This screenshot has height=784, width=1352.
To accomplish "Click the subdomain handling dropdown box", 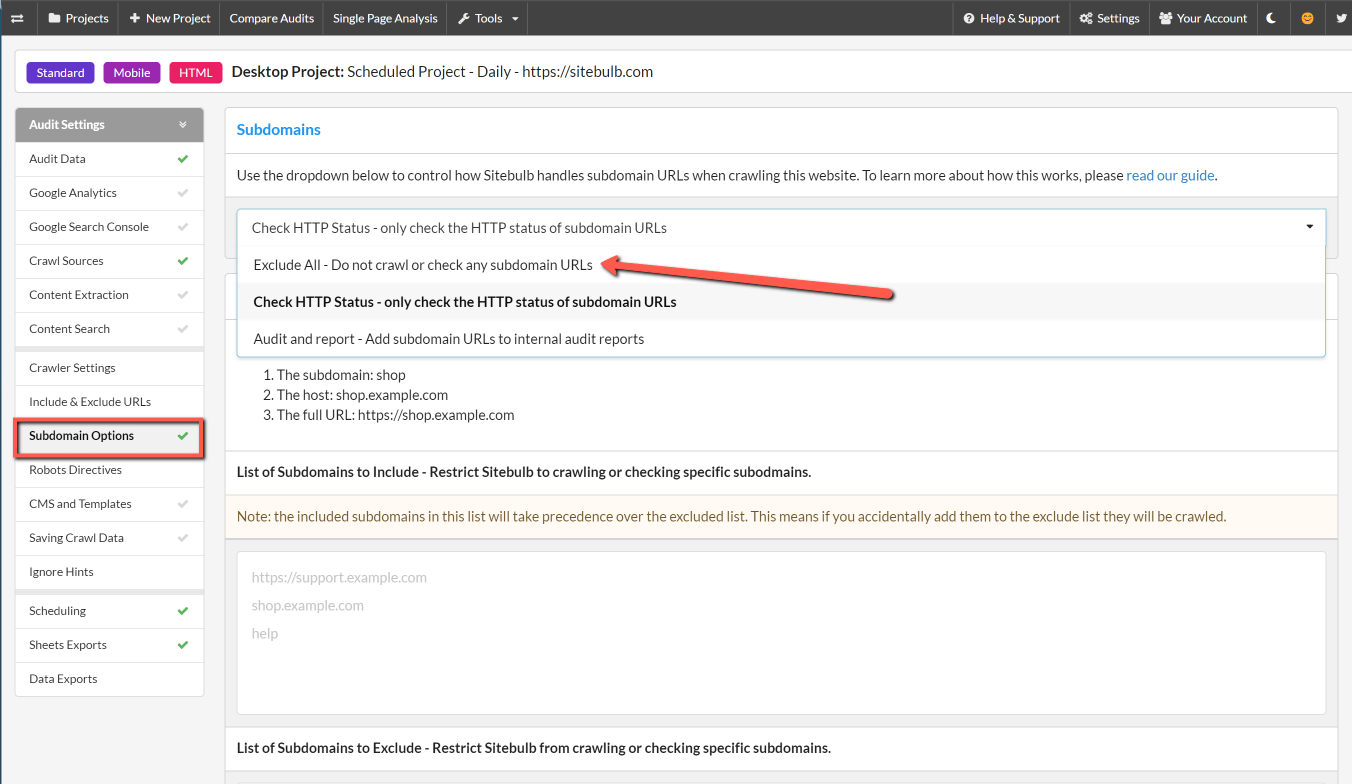I will (x=781, y=228).
